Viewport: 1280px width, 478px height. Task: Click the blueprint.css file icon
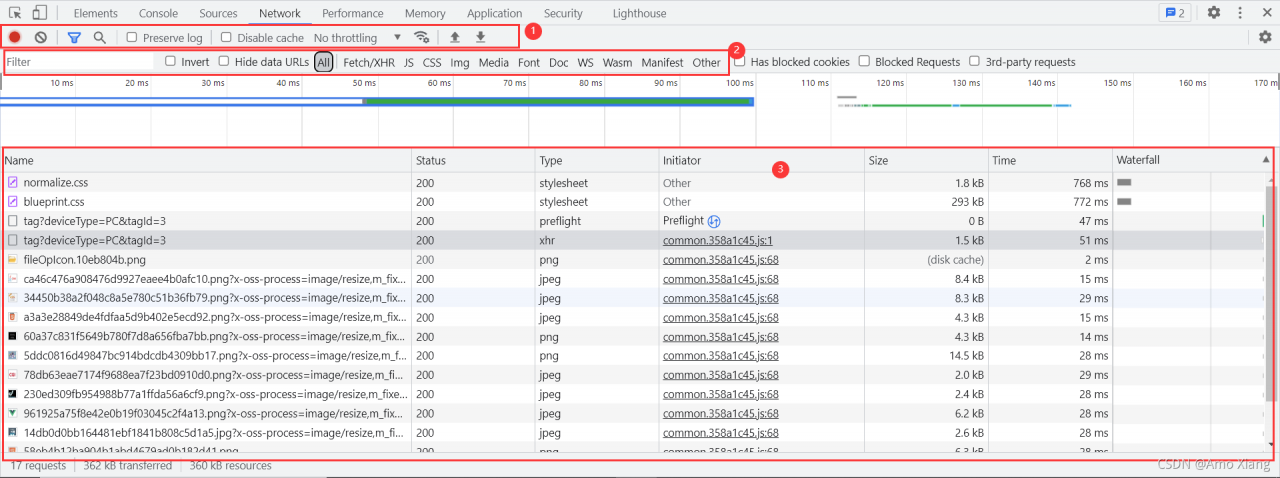point(13,202)
